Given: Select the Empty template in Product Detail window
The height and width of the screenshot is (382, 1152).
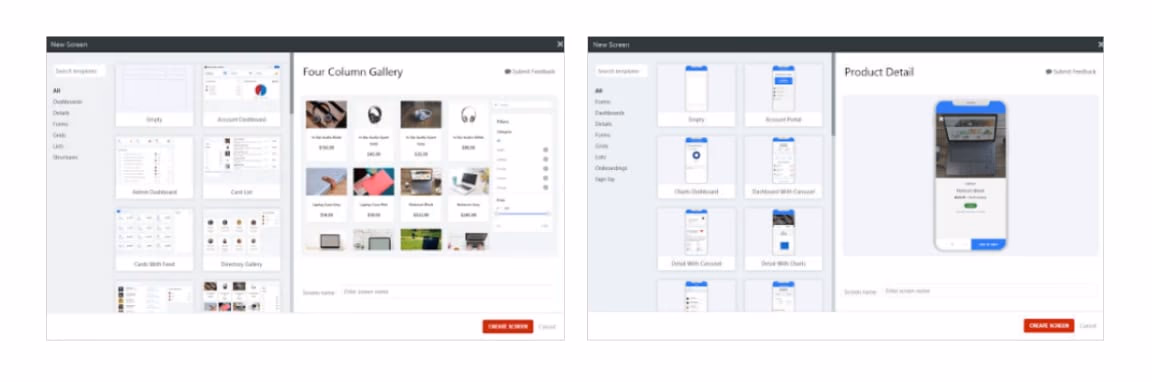Looking at the screenshot, I should pos(696,96).
